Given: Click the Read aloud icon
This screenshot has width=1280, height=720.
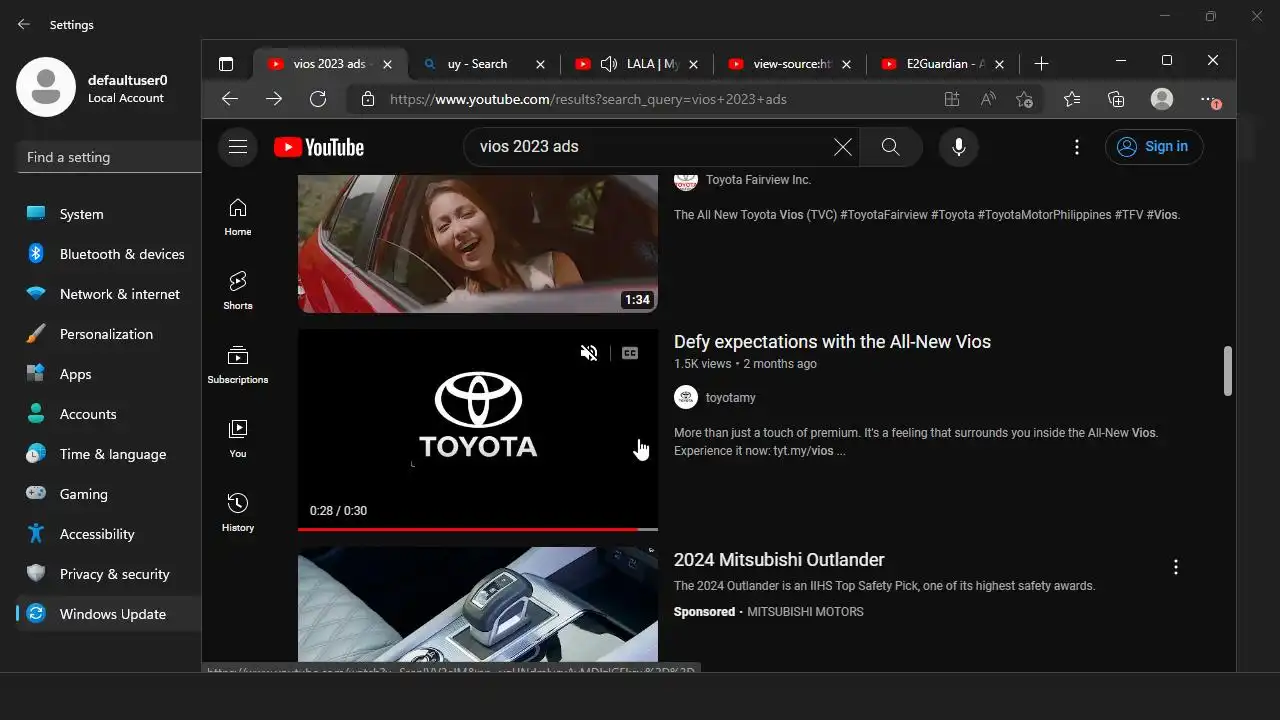Looking at the screenshot, I should coord(988,99).
